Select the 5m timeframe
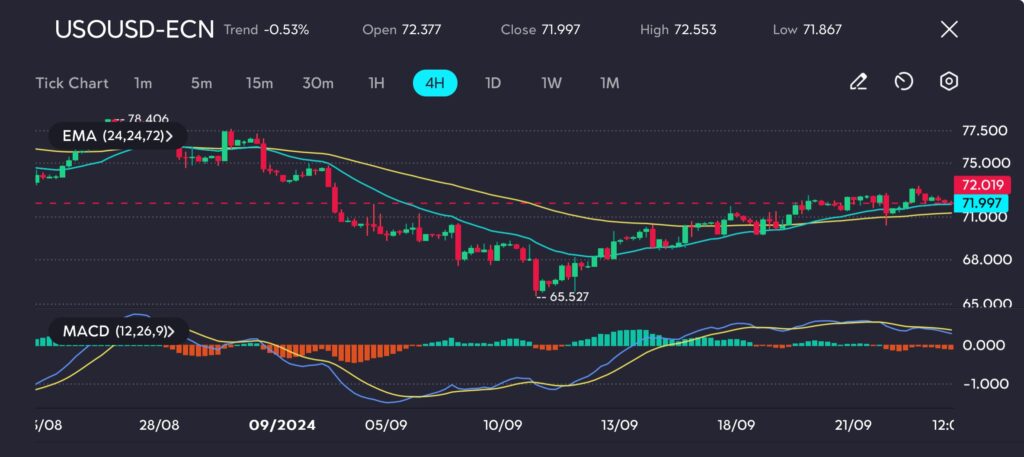Image resolution: width=1024 pixels, height=457 pixels. click(201, 83)
